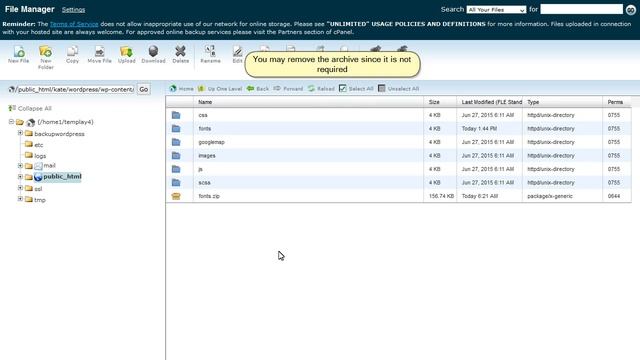Reload the file listing
640x360 pixels.
pyautogui.click(x=321, y=89)
